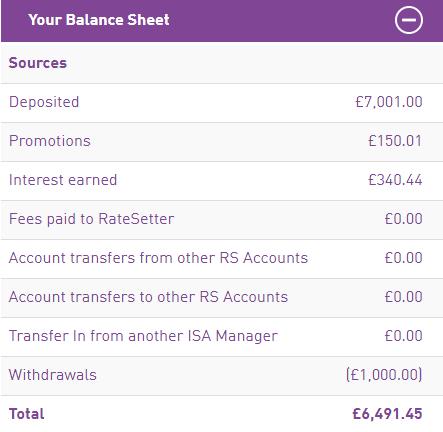The height and width of the screenshot is (432, 443).
Task: Click the Total row label
Action: coord(27,414)
